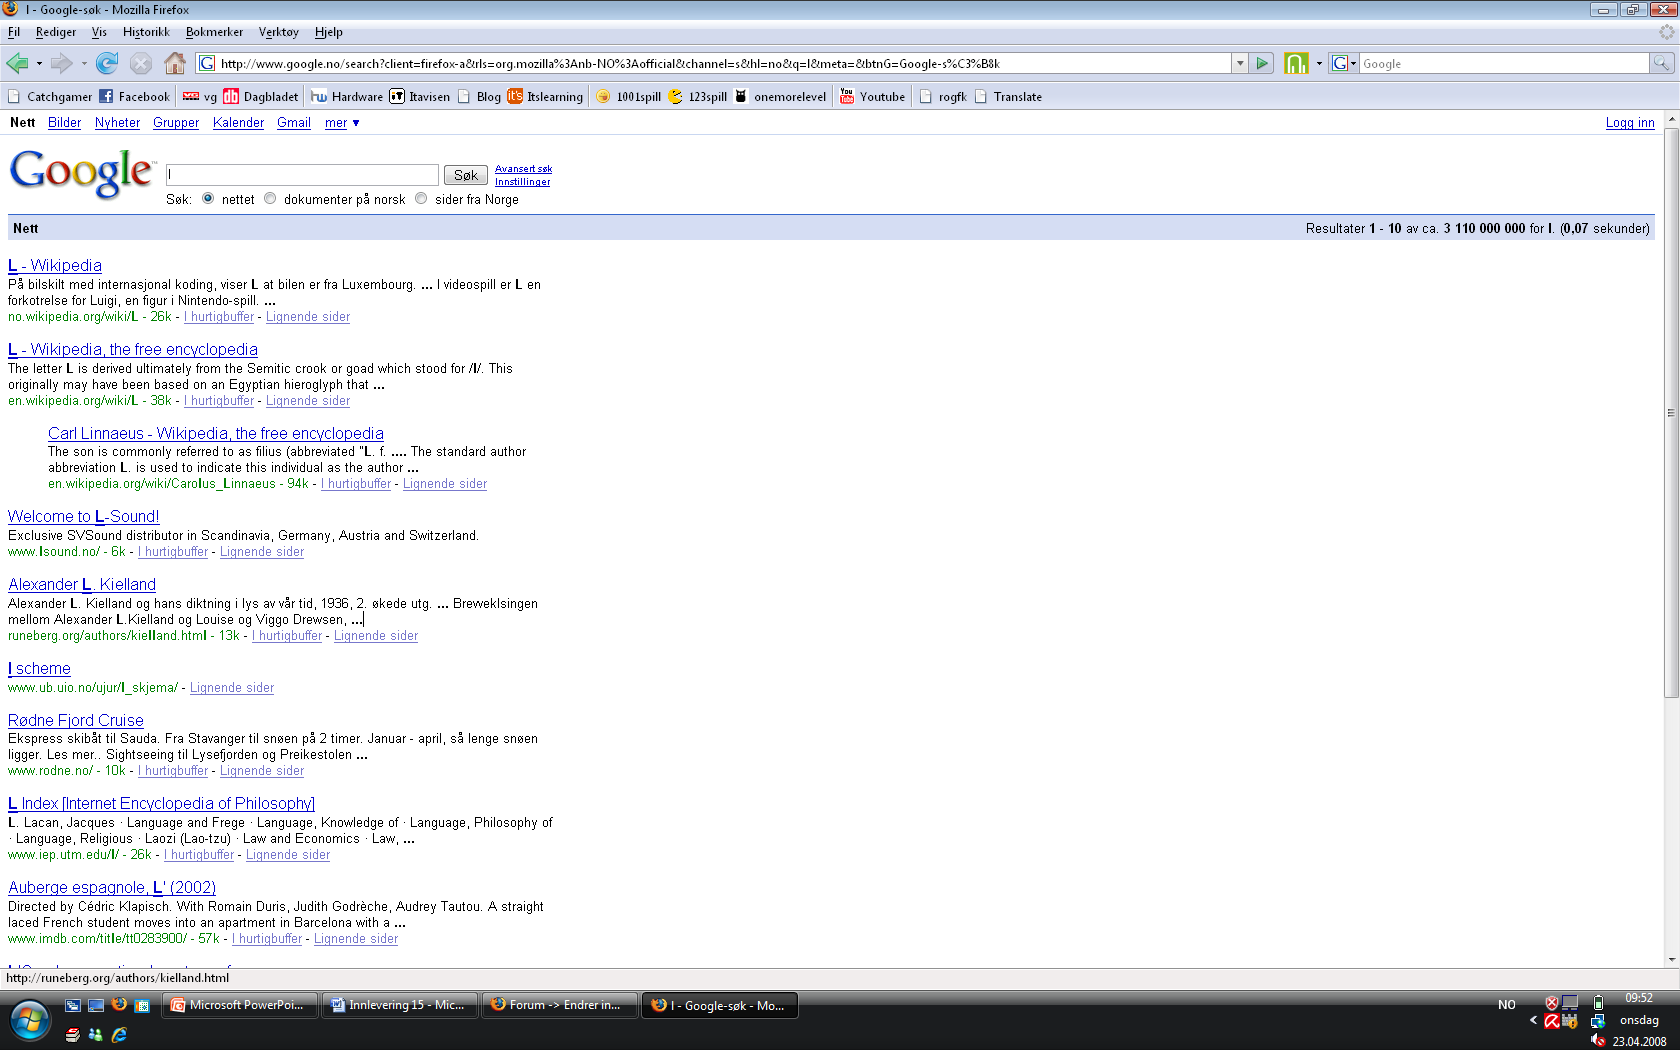
Task: Open the Innstillinger link
Action: (522, 182)
